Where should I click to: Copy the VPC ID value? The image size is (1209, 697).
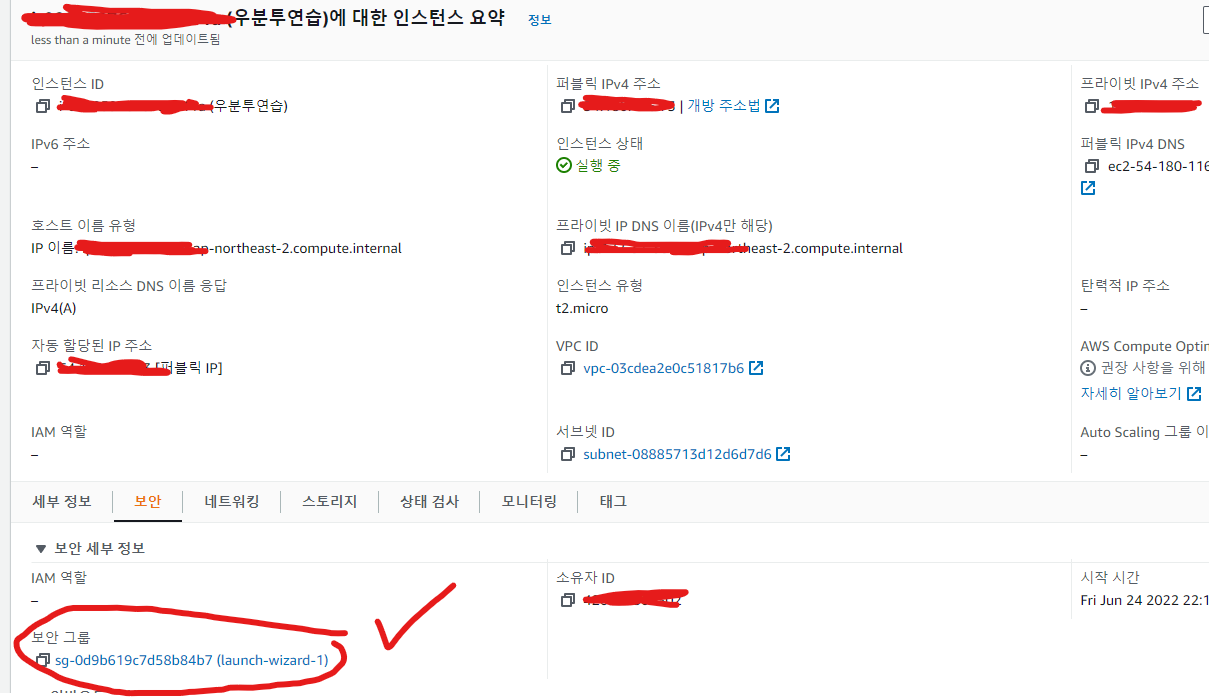click(x=568, y=368)
